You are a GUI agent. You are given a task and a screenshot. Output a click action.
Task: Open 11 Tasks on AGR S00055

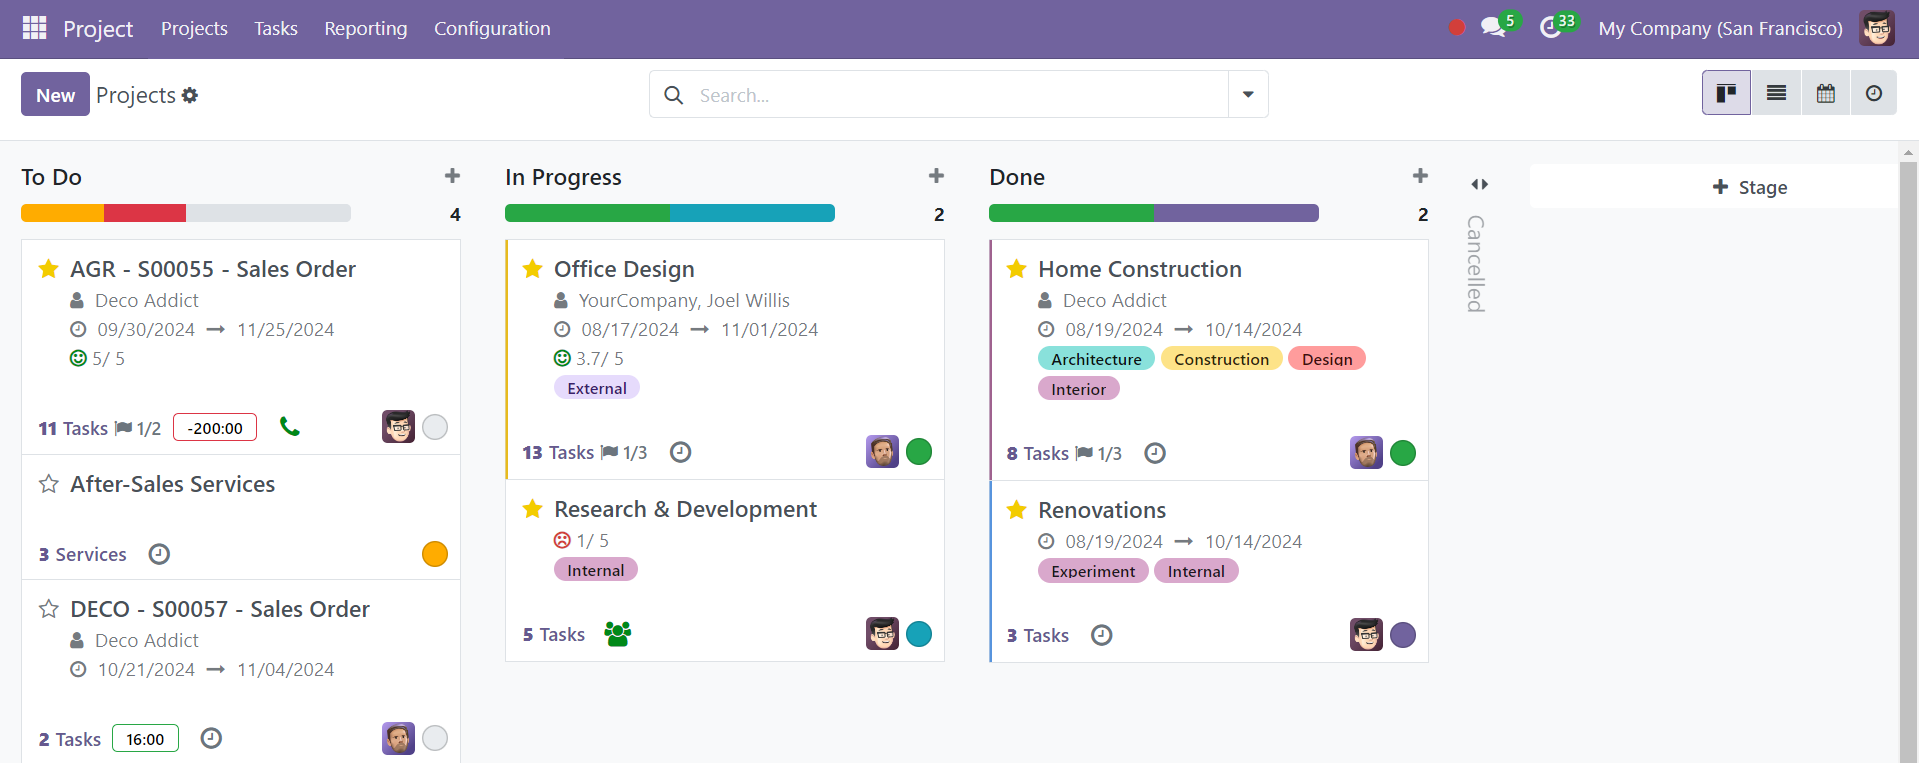(x=73, y=428)
